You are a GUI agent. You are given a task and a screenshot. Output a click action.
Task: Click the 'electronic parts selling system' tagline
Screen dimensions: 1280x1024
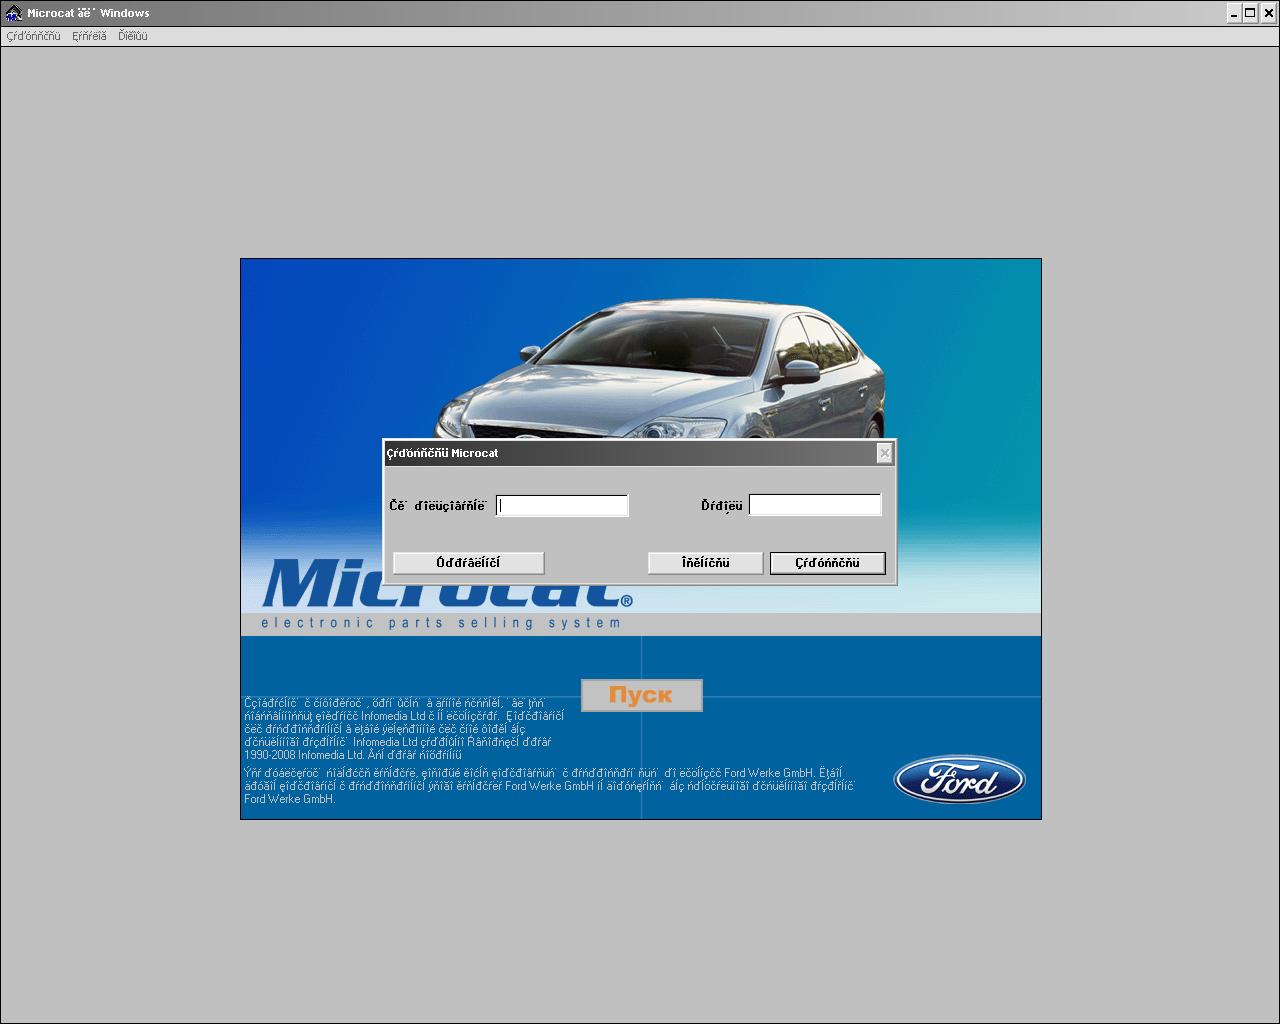(x=441, y=623)
